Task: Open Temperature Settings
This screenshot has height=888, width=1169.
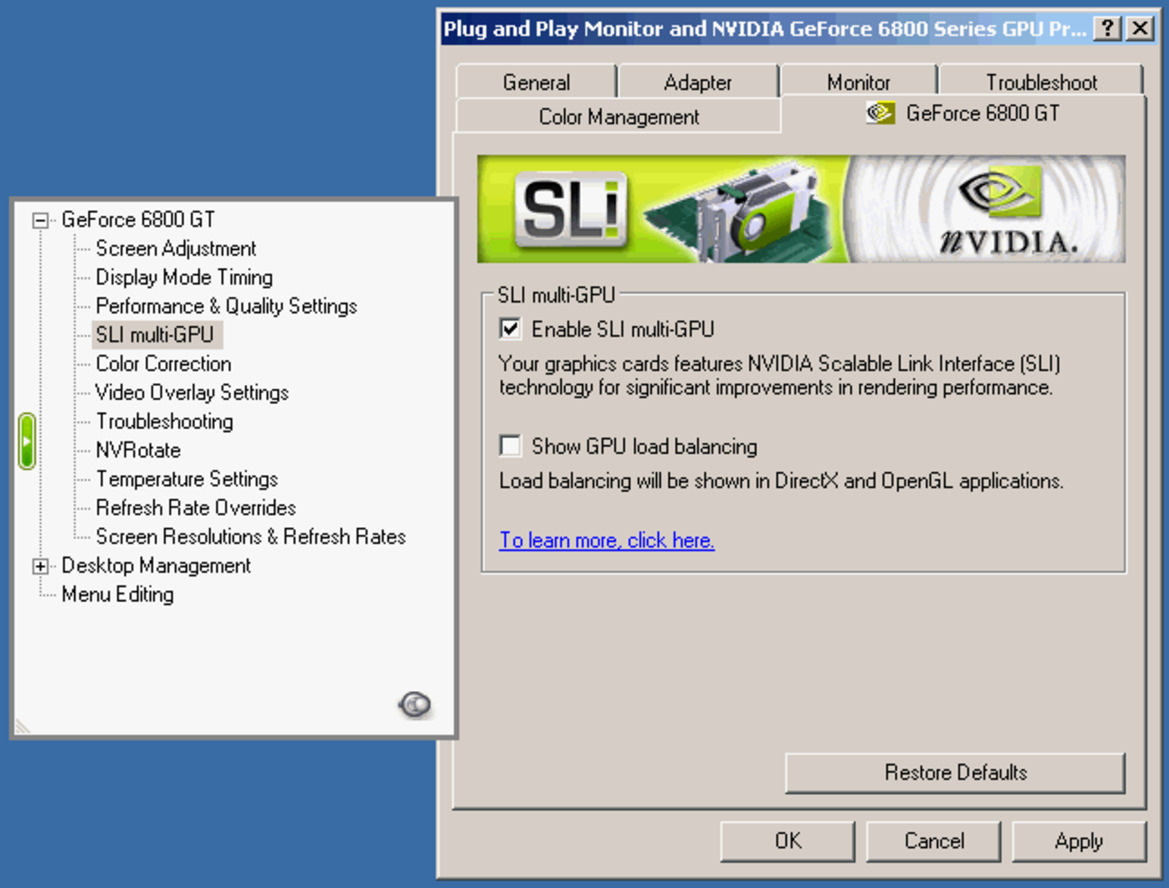Action: 187,479
